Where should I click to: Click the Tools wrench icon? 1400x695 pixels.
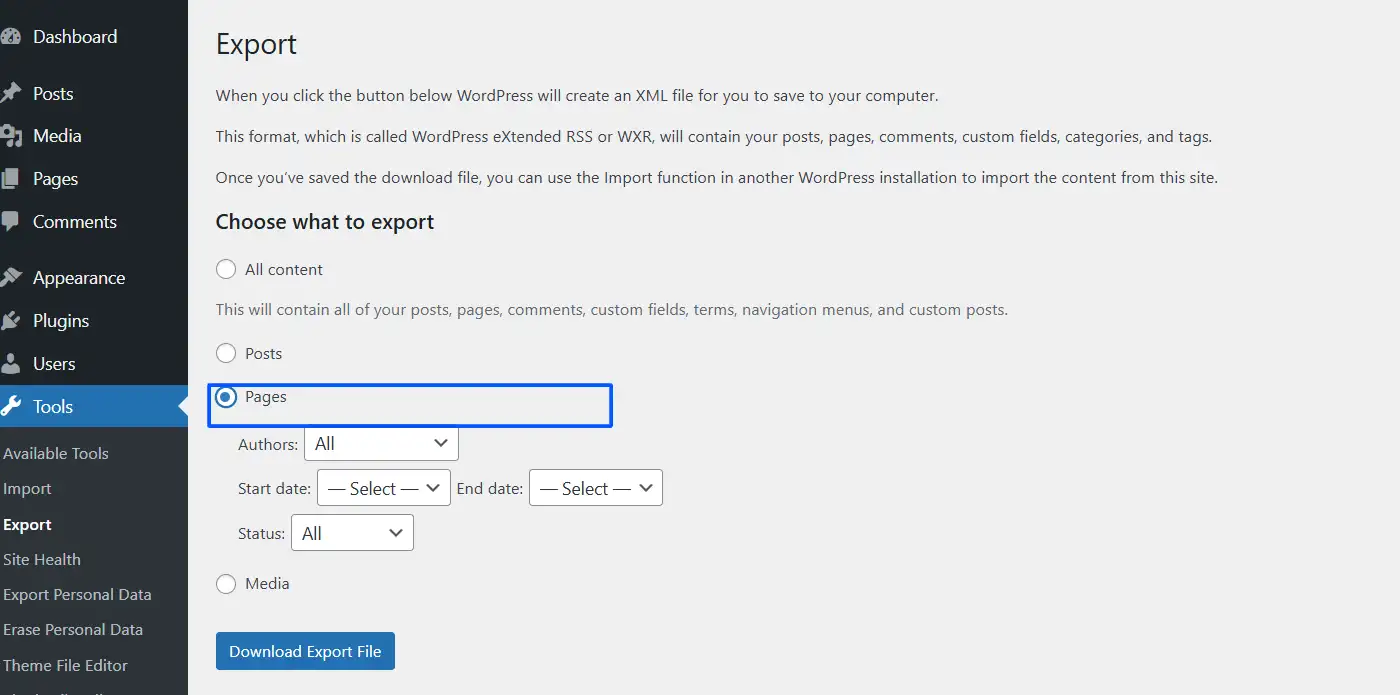pos(11,406)
